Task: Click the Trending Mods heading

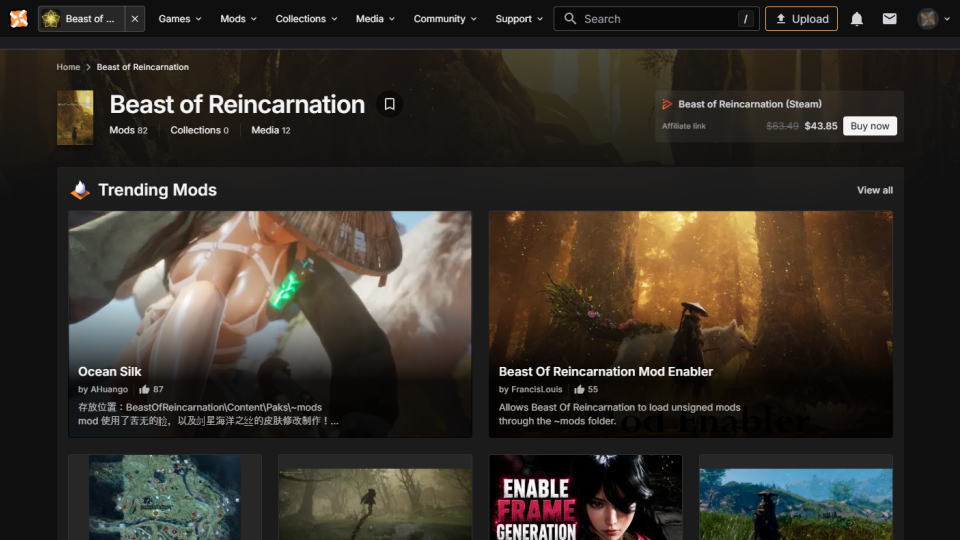Action: [157, 190]
